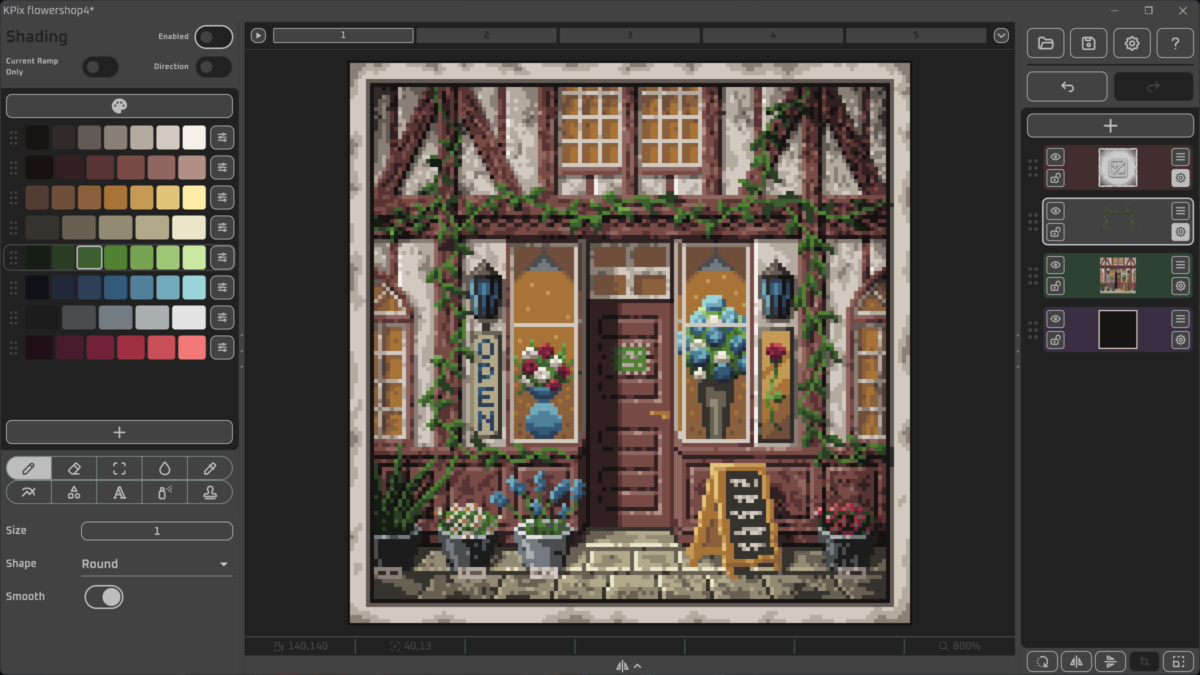
Task: Open a project file via the folder icon
Action: [x=1045, y=43]
